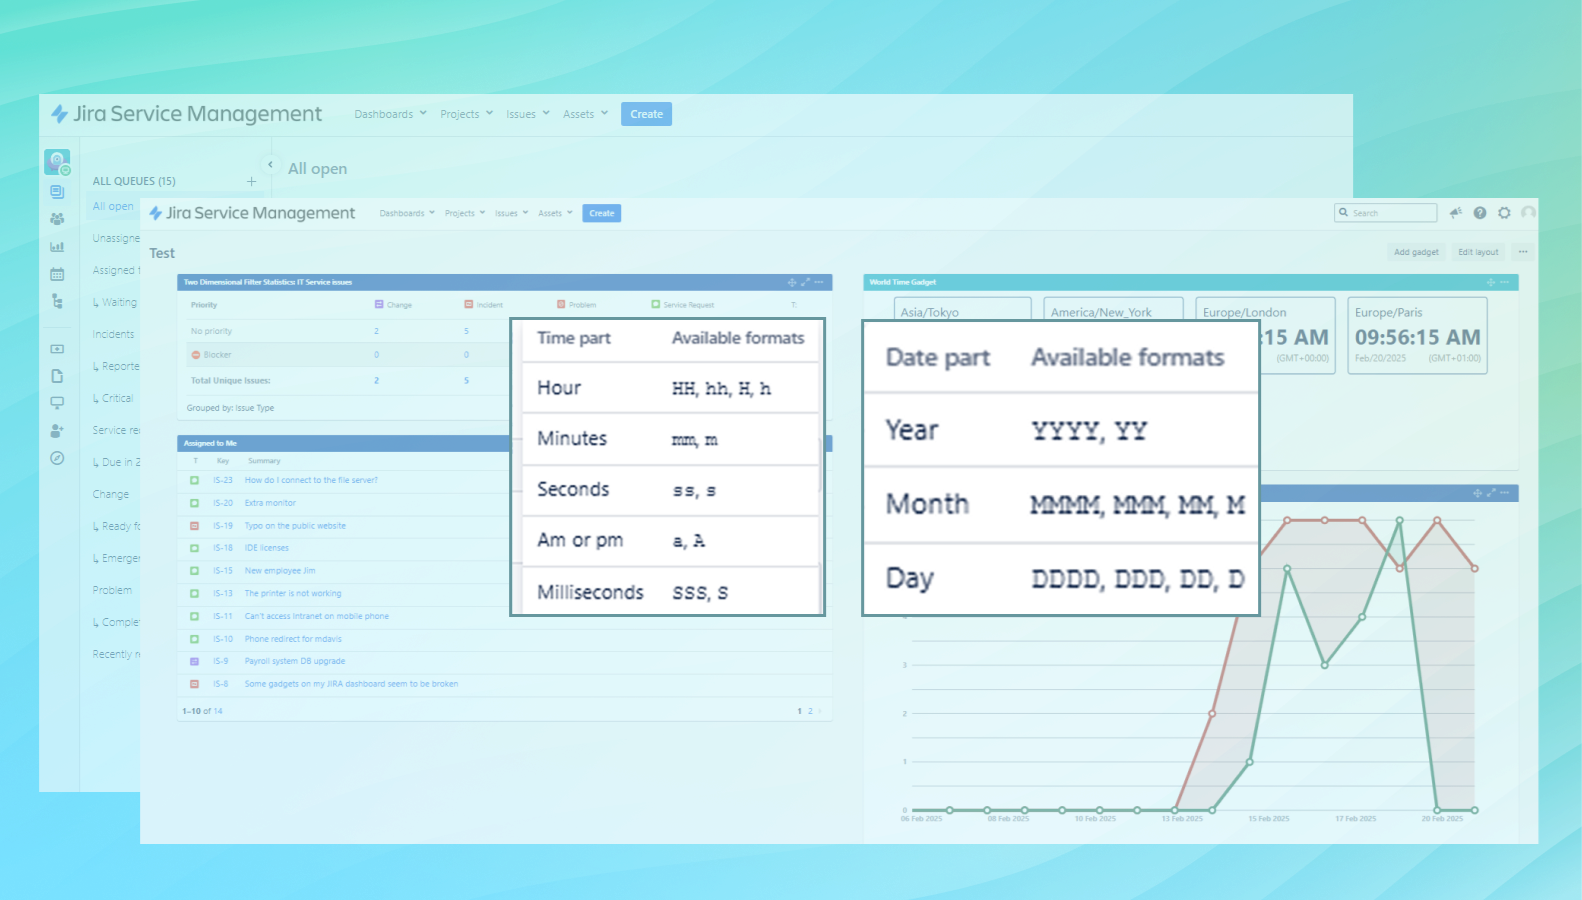
Task: Open the Calendar icon in left sidebar
Action: (x=57, y=274)
